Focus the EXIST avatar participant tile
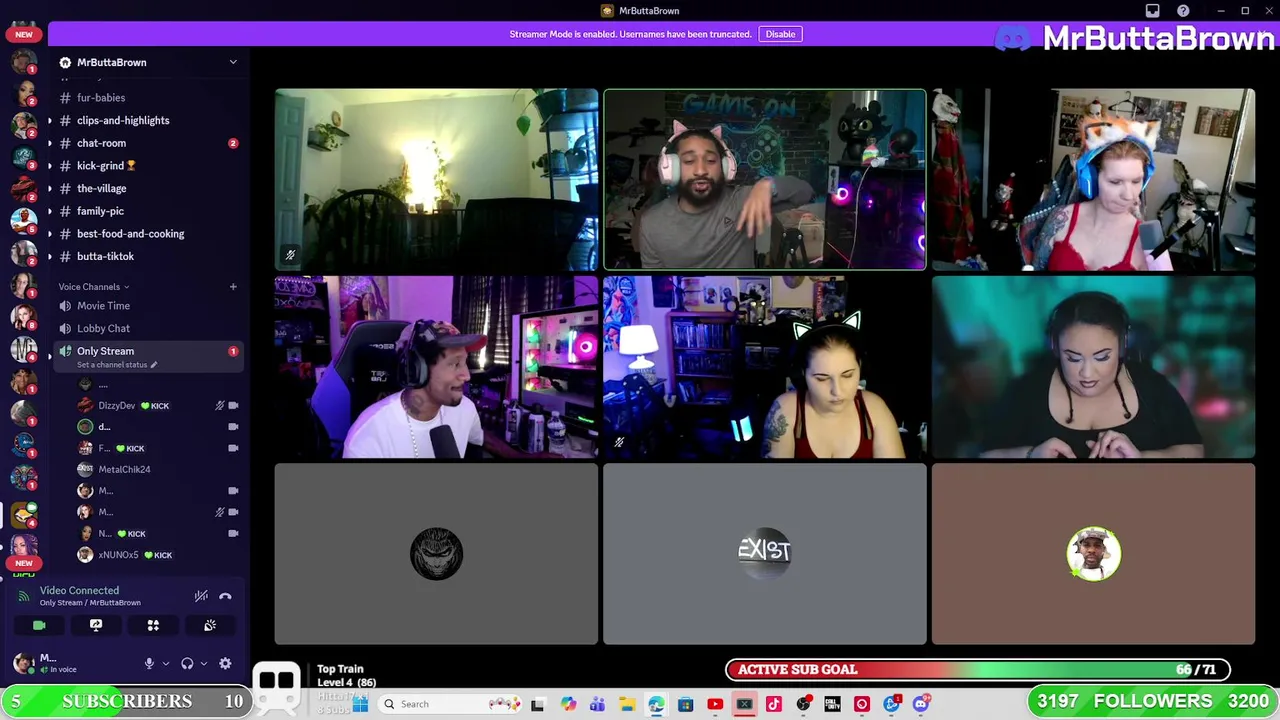The image size is (1280, 720). [765, 554]
